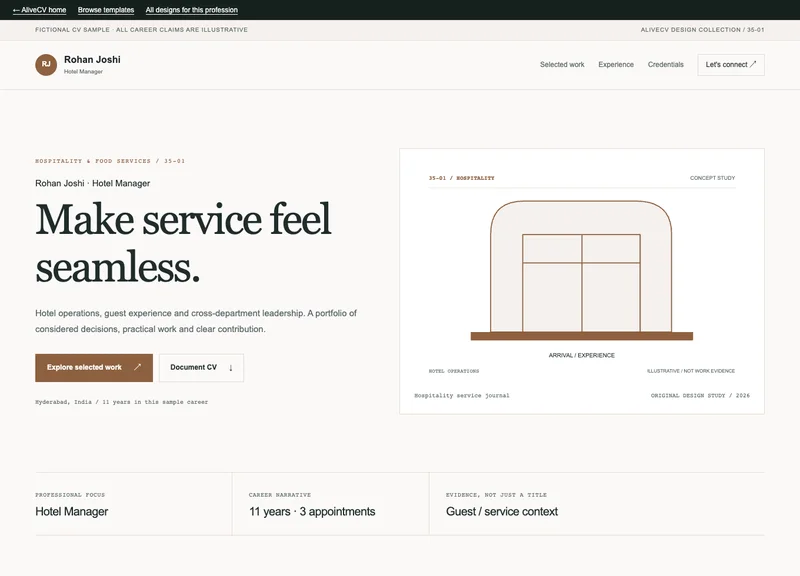Viewport: 800px width, 576px height.
Task: Open All designs for this profession
Action: point(191,10)
